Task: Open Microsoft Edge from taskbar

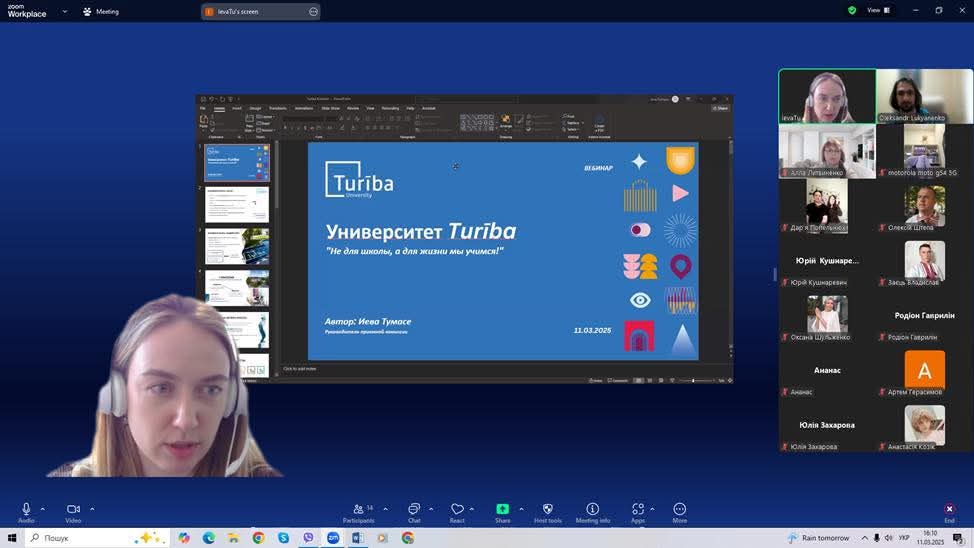Action: [x=209, y=537]
